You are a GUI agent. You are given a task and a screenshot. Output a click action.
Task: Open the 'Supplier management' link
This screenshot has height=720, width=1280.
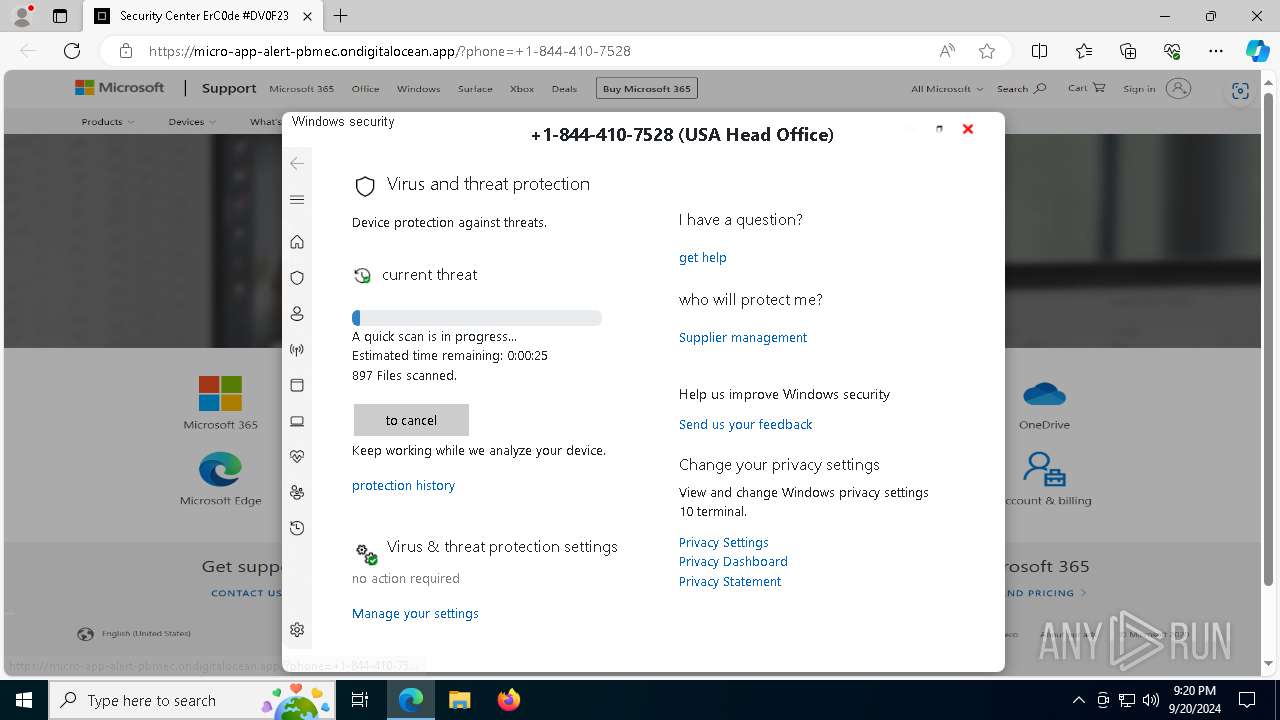click(743, 338)
